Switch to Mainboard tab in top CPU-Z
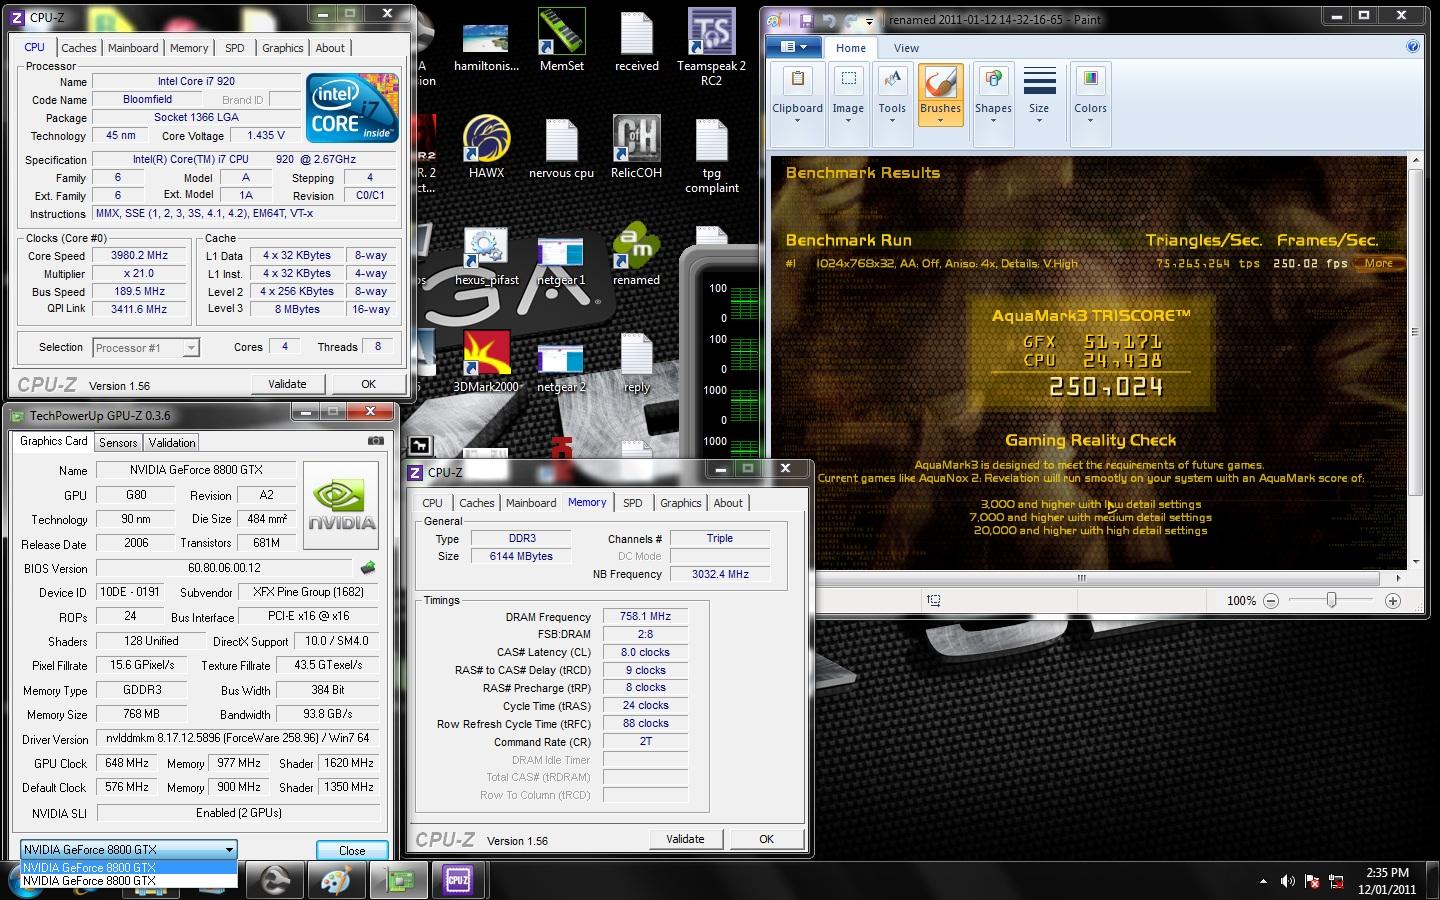Screen dimensions: 1440x900 coord(133,48)
